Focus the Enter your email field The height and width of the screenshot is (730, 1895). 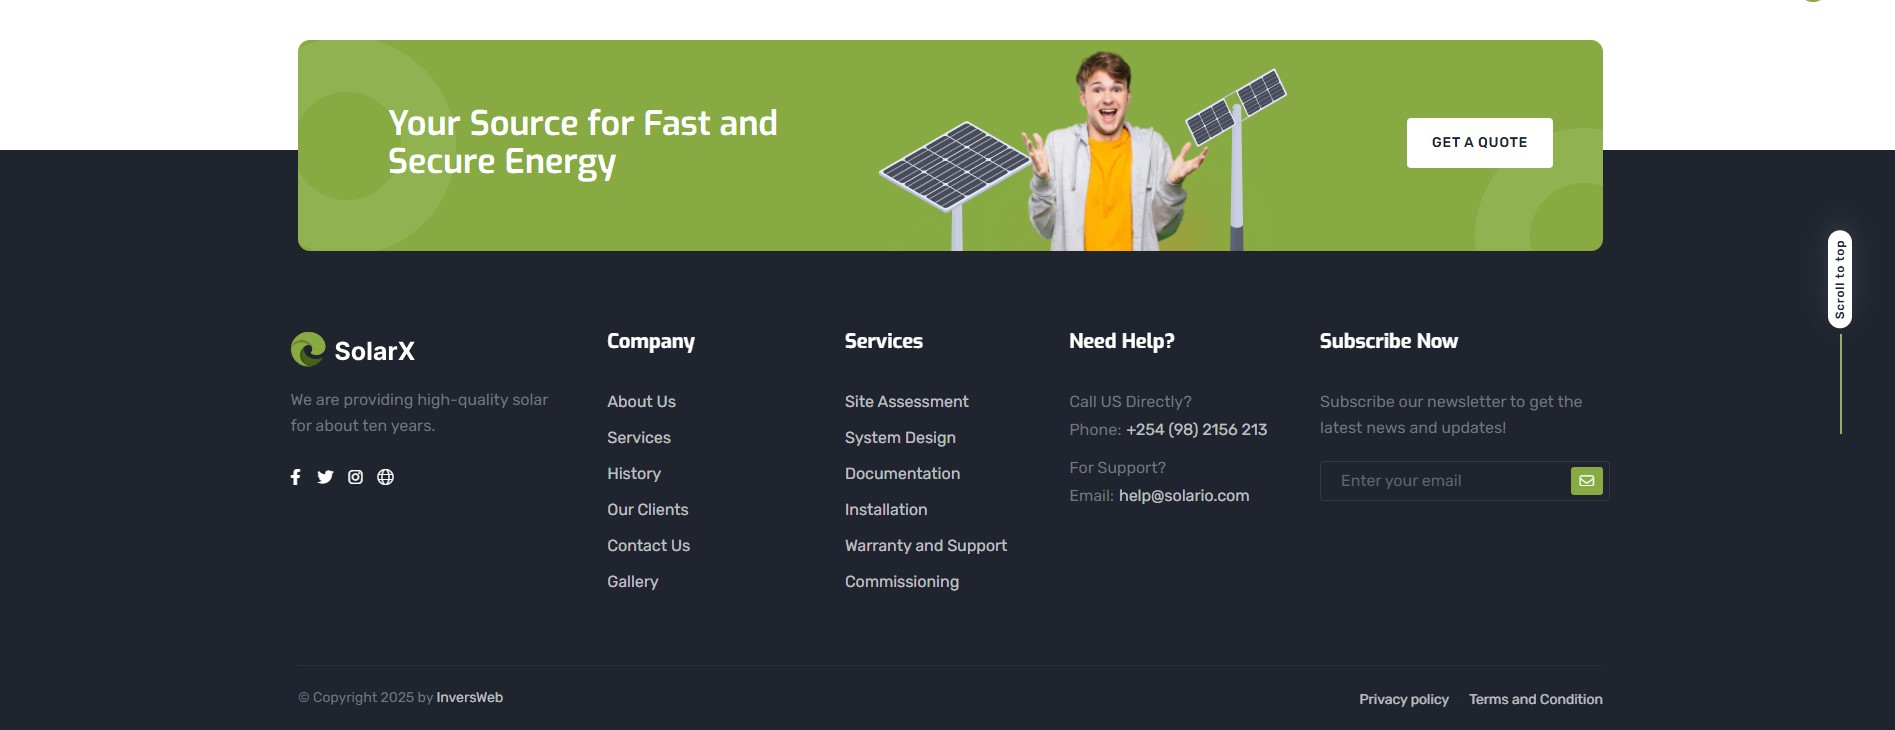pos(1444,481)
